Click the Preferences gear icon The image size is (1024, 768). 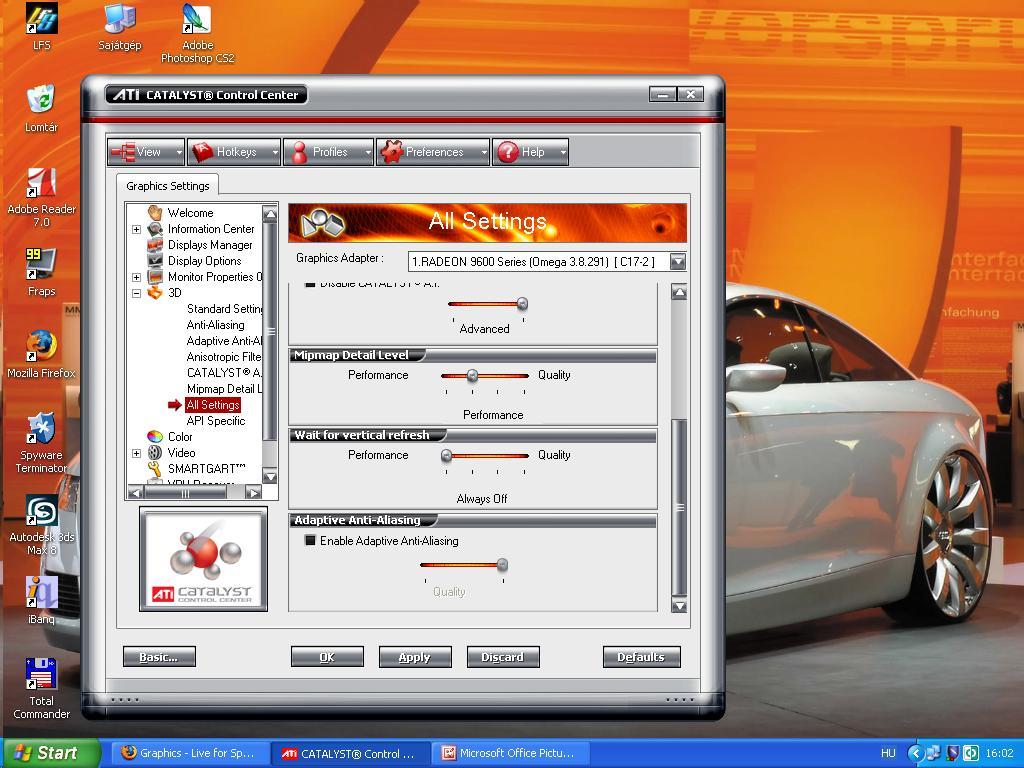tap(392, 152)
